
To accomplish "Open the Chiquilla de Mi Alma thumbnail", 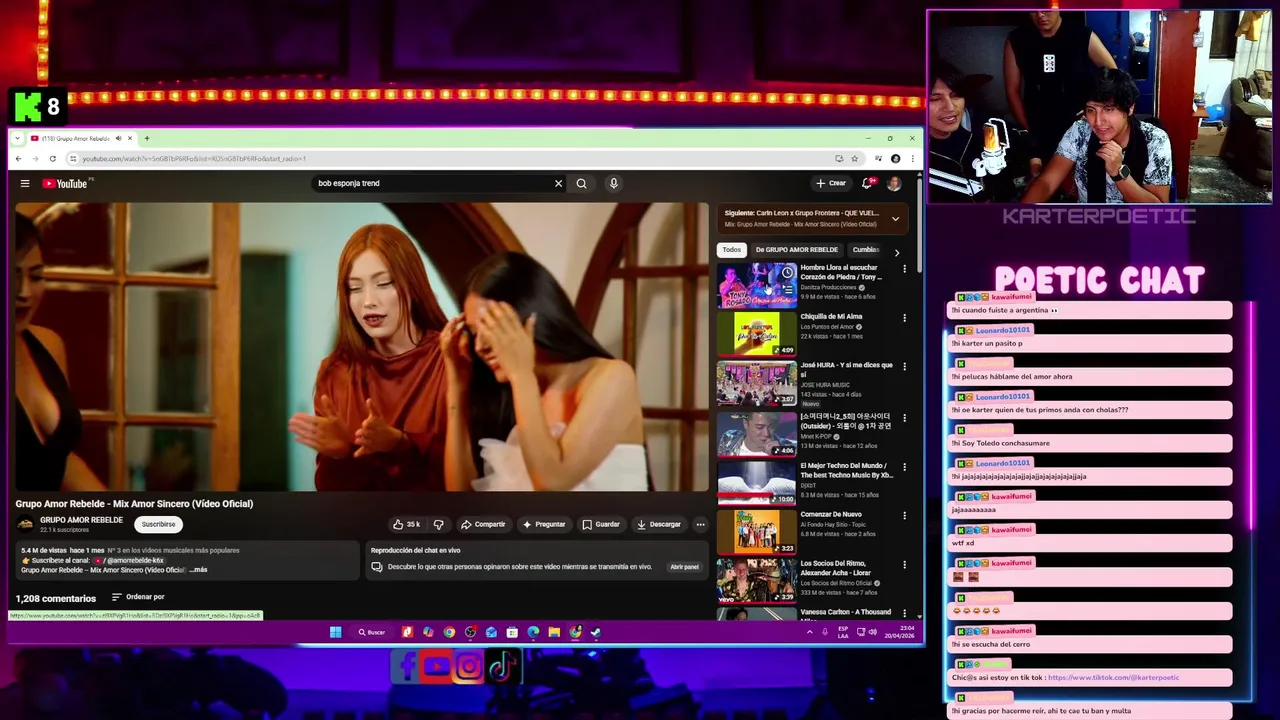I will (x=757, y=334).
